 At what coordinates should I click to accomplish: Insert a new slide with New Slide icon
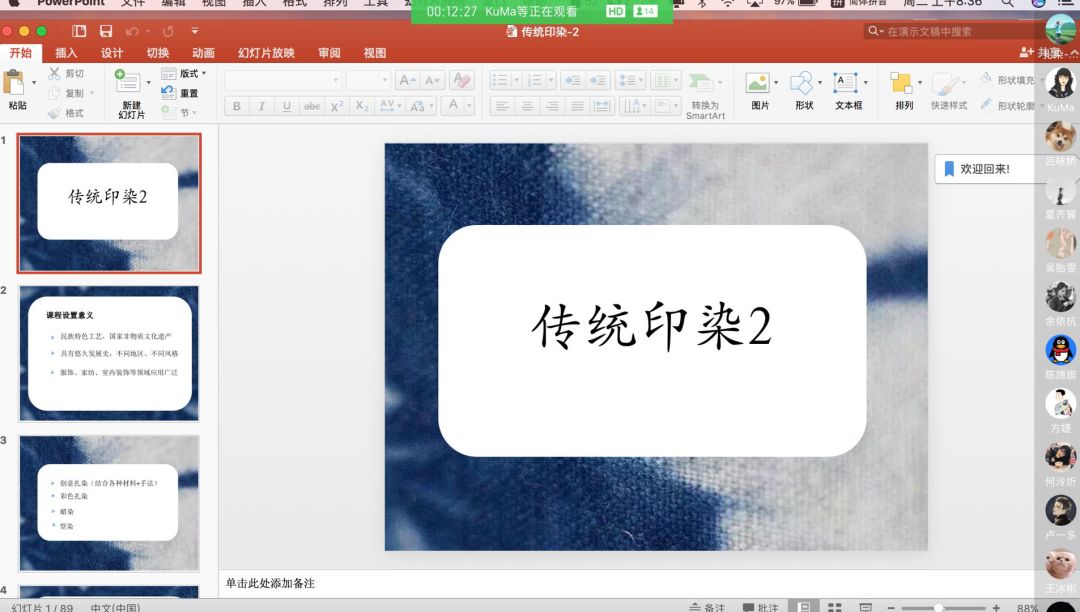(130, 84)
